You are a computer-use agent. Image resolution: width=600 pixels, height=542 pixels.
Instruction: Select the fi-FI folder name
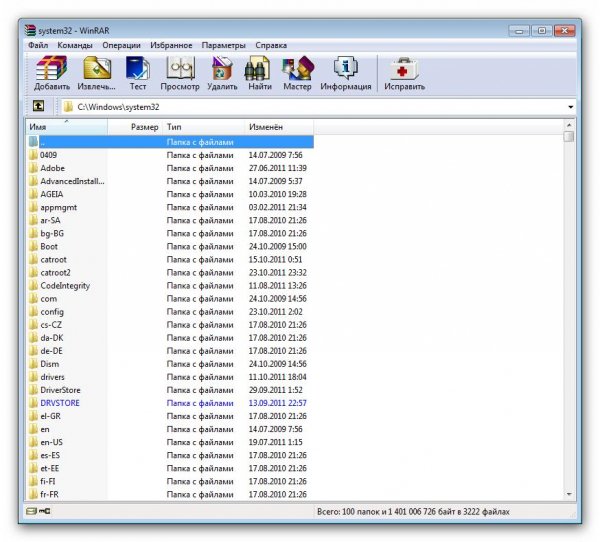coord(48,481)
